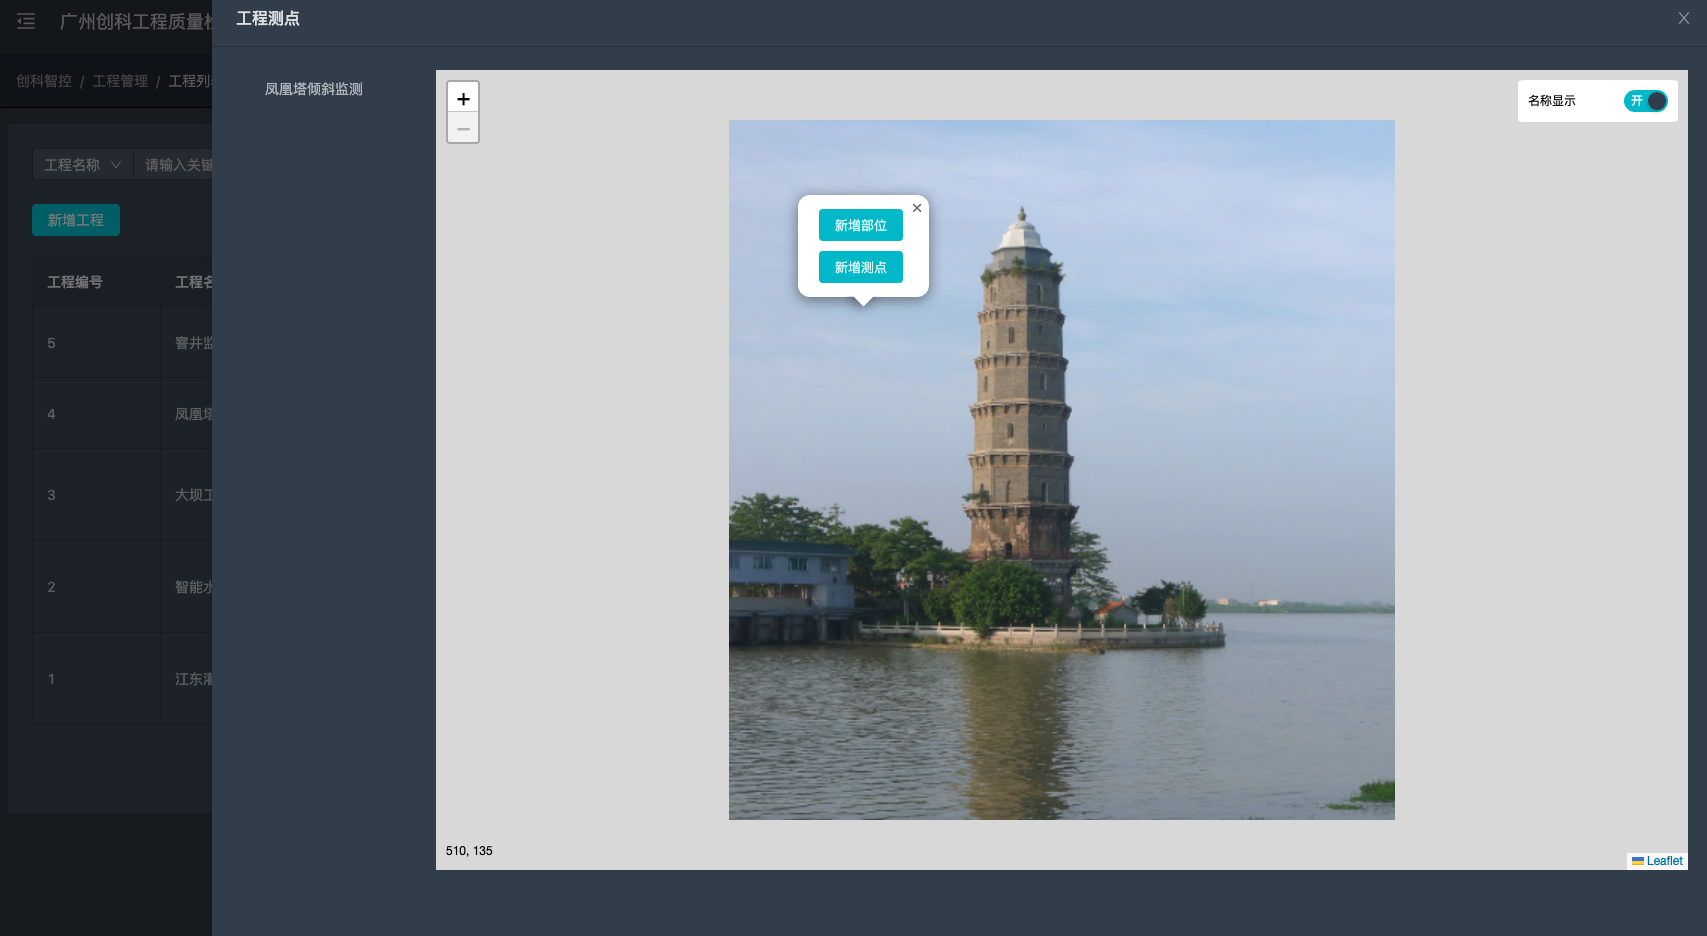This screenshot has width=1707, height=936.
Task: Click the 新增部位 button
Action: pyautogui.click(x=860, y=225)
